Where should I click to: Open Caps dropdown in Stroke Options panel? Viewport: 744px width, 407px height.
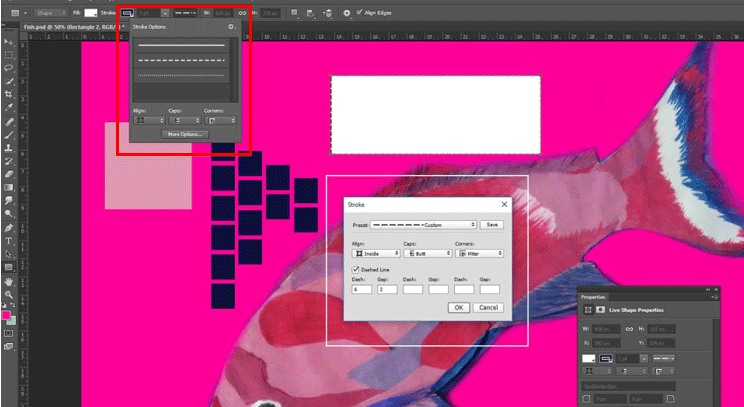tap(185, 120)
